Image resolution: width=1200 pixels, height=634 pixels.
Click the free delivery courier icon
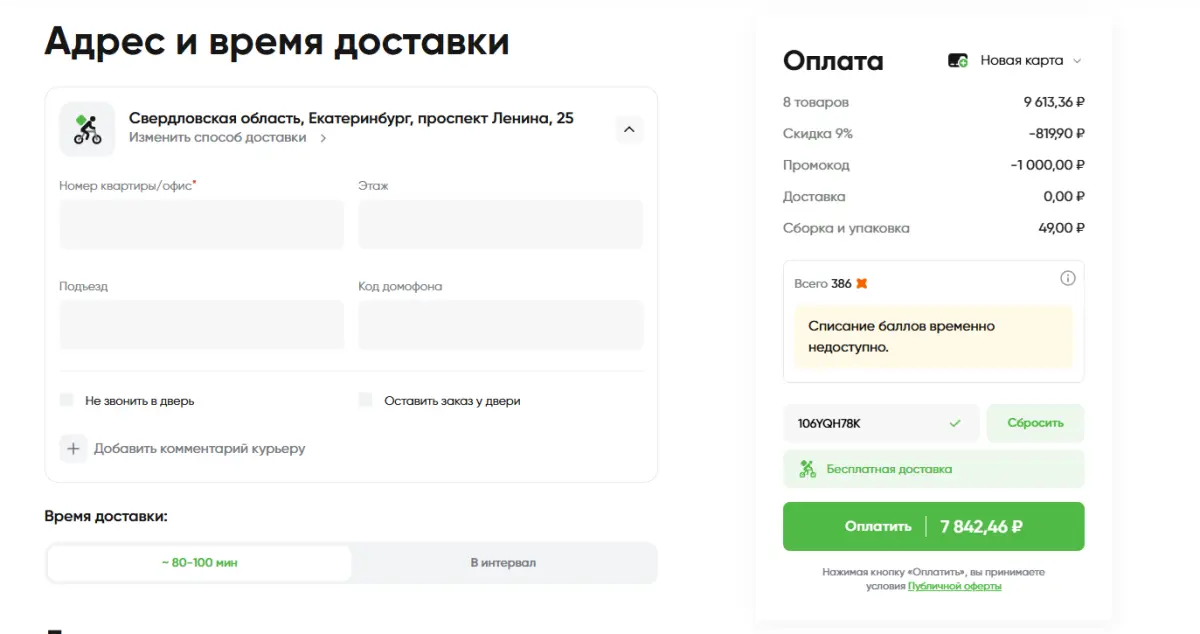coord(808,469)
